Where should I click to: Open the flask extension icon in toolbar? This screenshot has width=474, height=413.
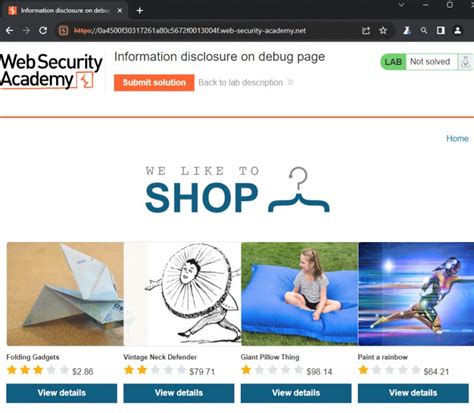407,31
